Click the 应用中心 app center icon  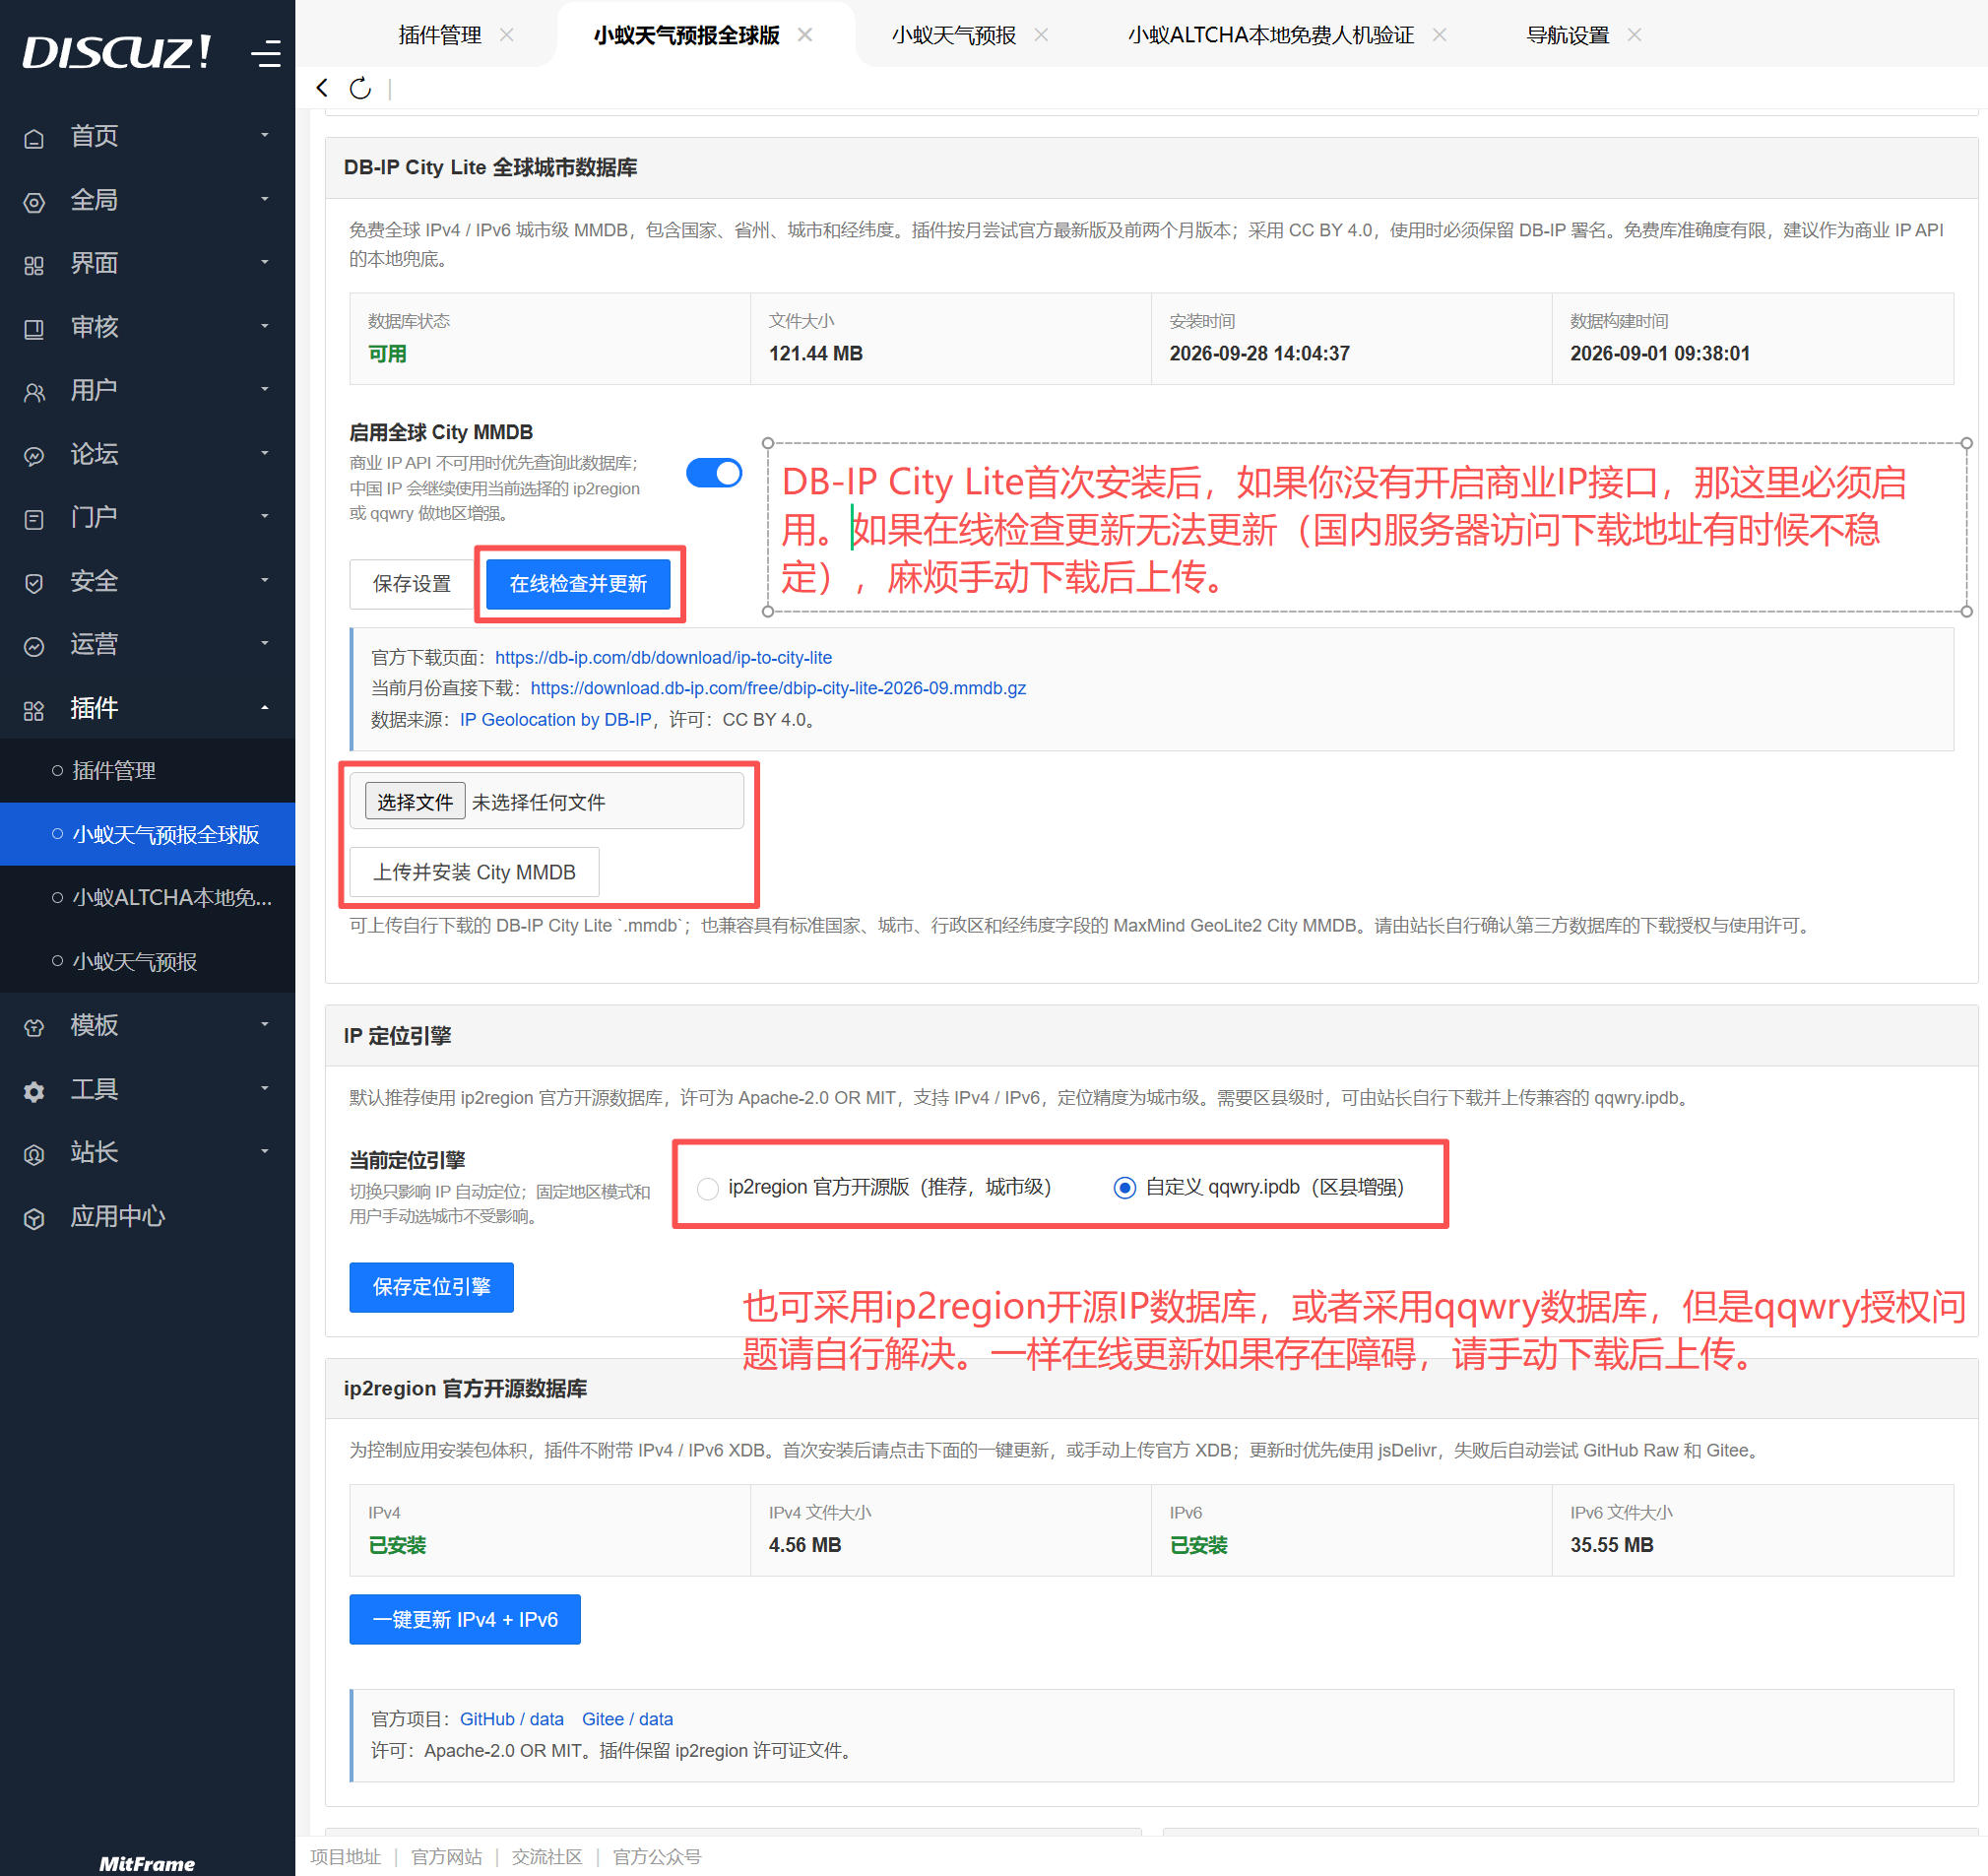click(x=34, y=1217)
